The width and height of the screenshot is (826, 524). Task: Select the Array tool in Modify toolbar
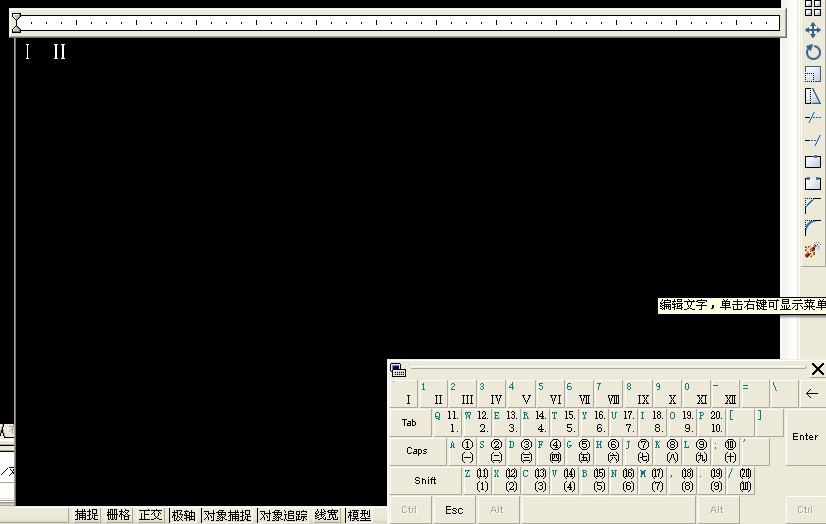[813, 8]
